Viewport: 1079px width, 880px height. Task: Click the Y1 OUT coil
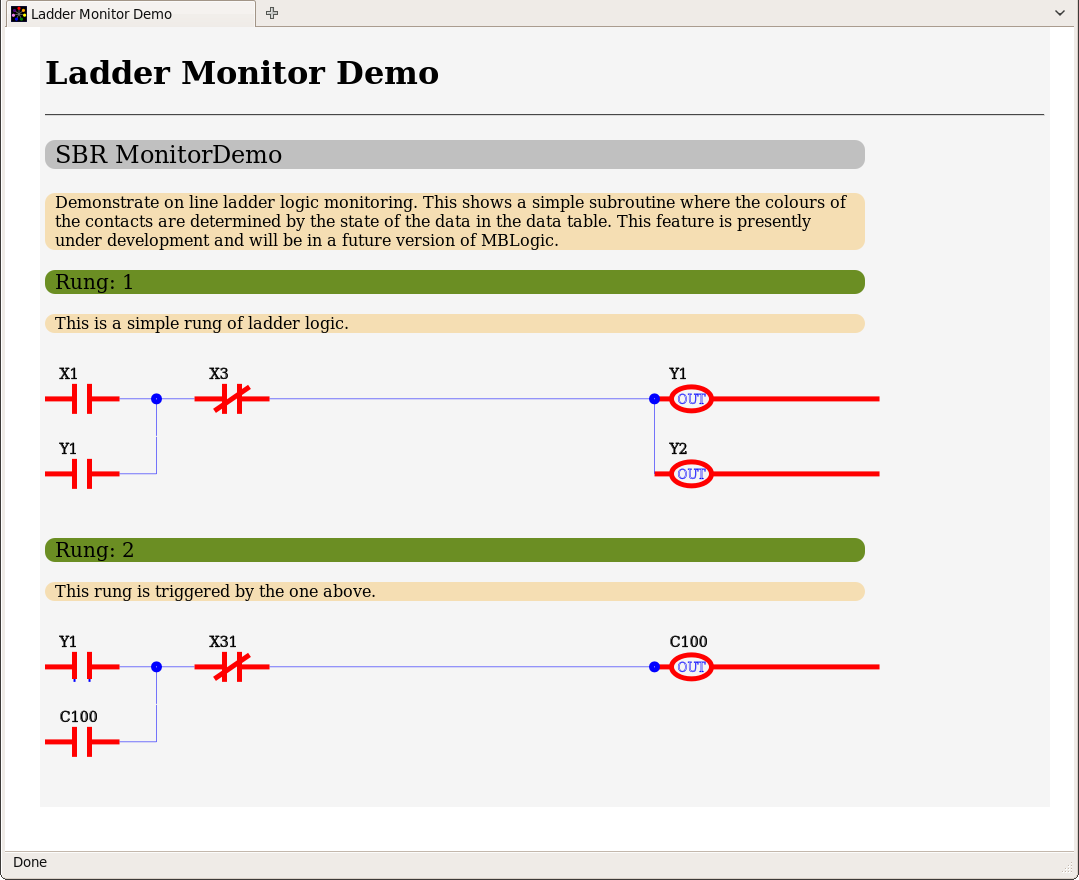tap(691, 399)
